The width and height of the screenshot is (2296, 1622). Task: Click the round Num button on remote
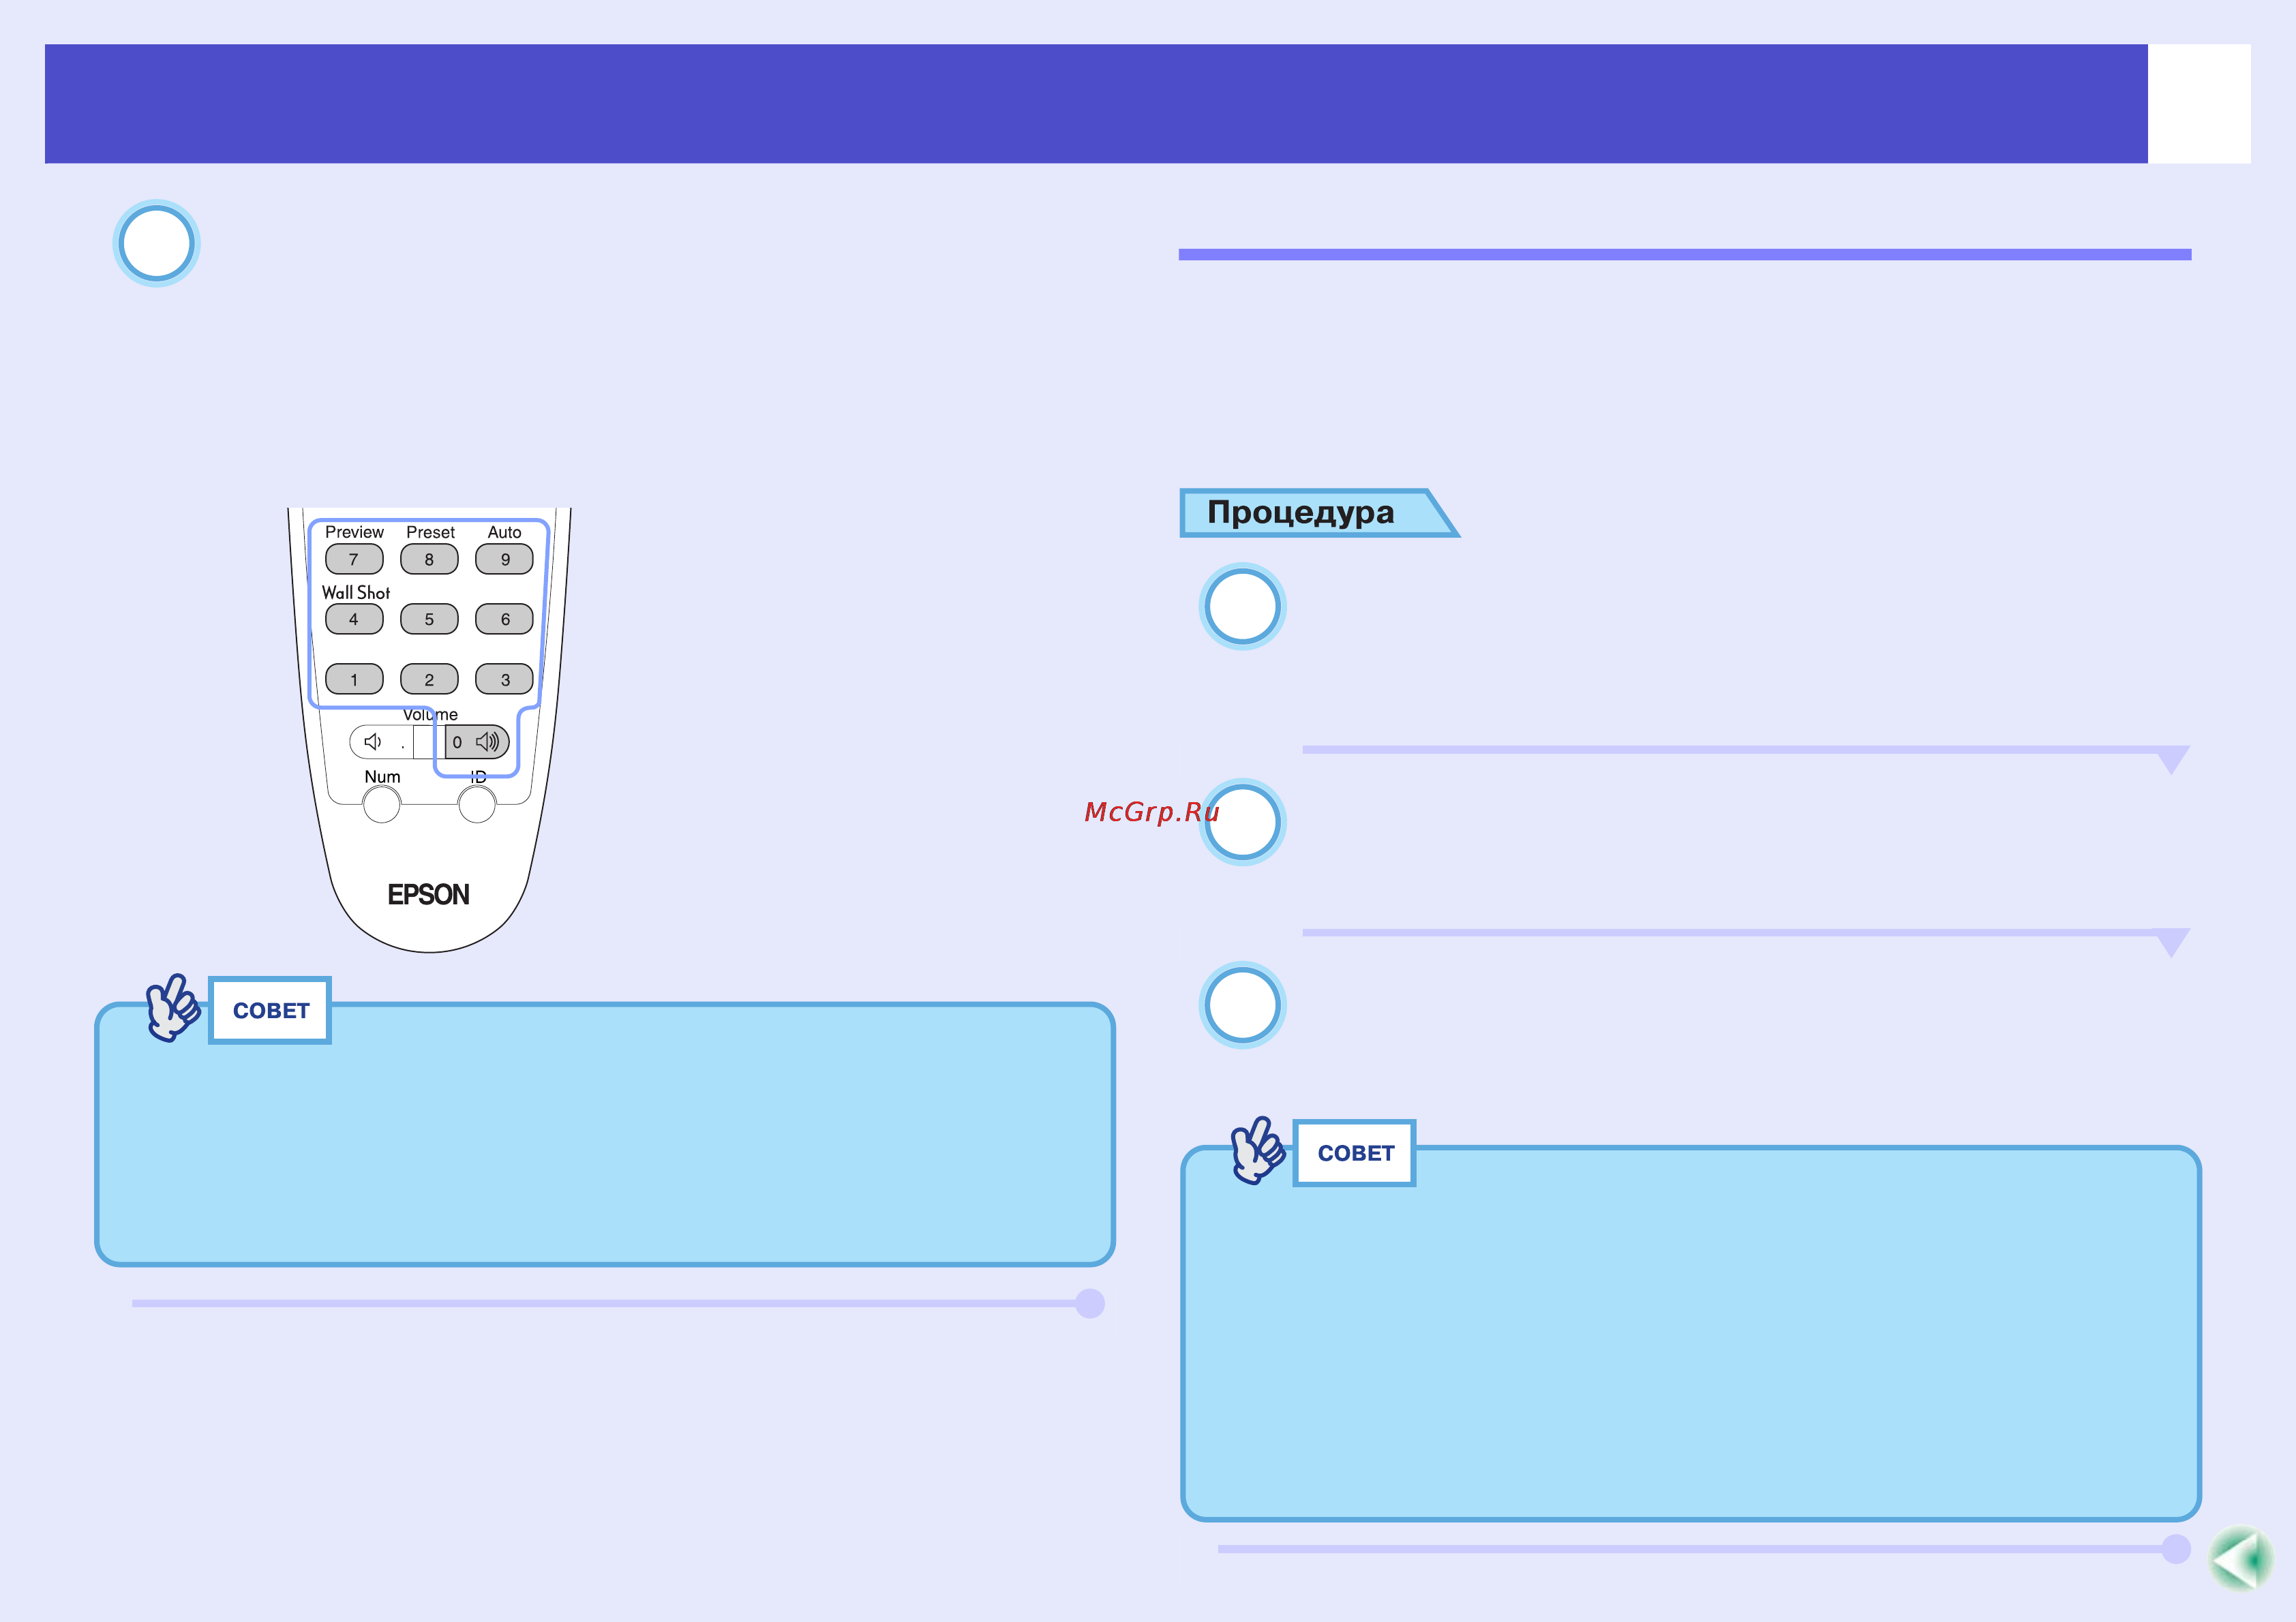pos(382,804)
